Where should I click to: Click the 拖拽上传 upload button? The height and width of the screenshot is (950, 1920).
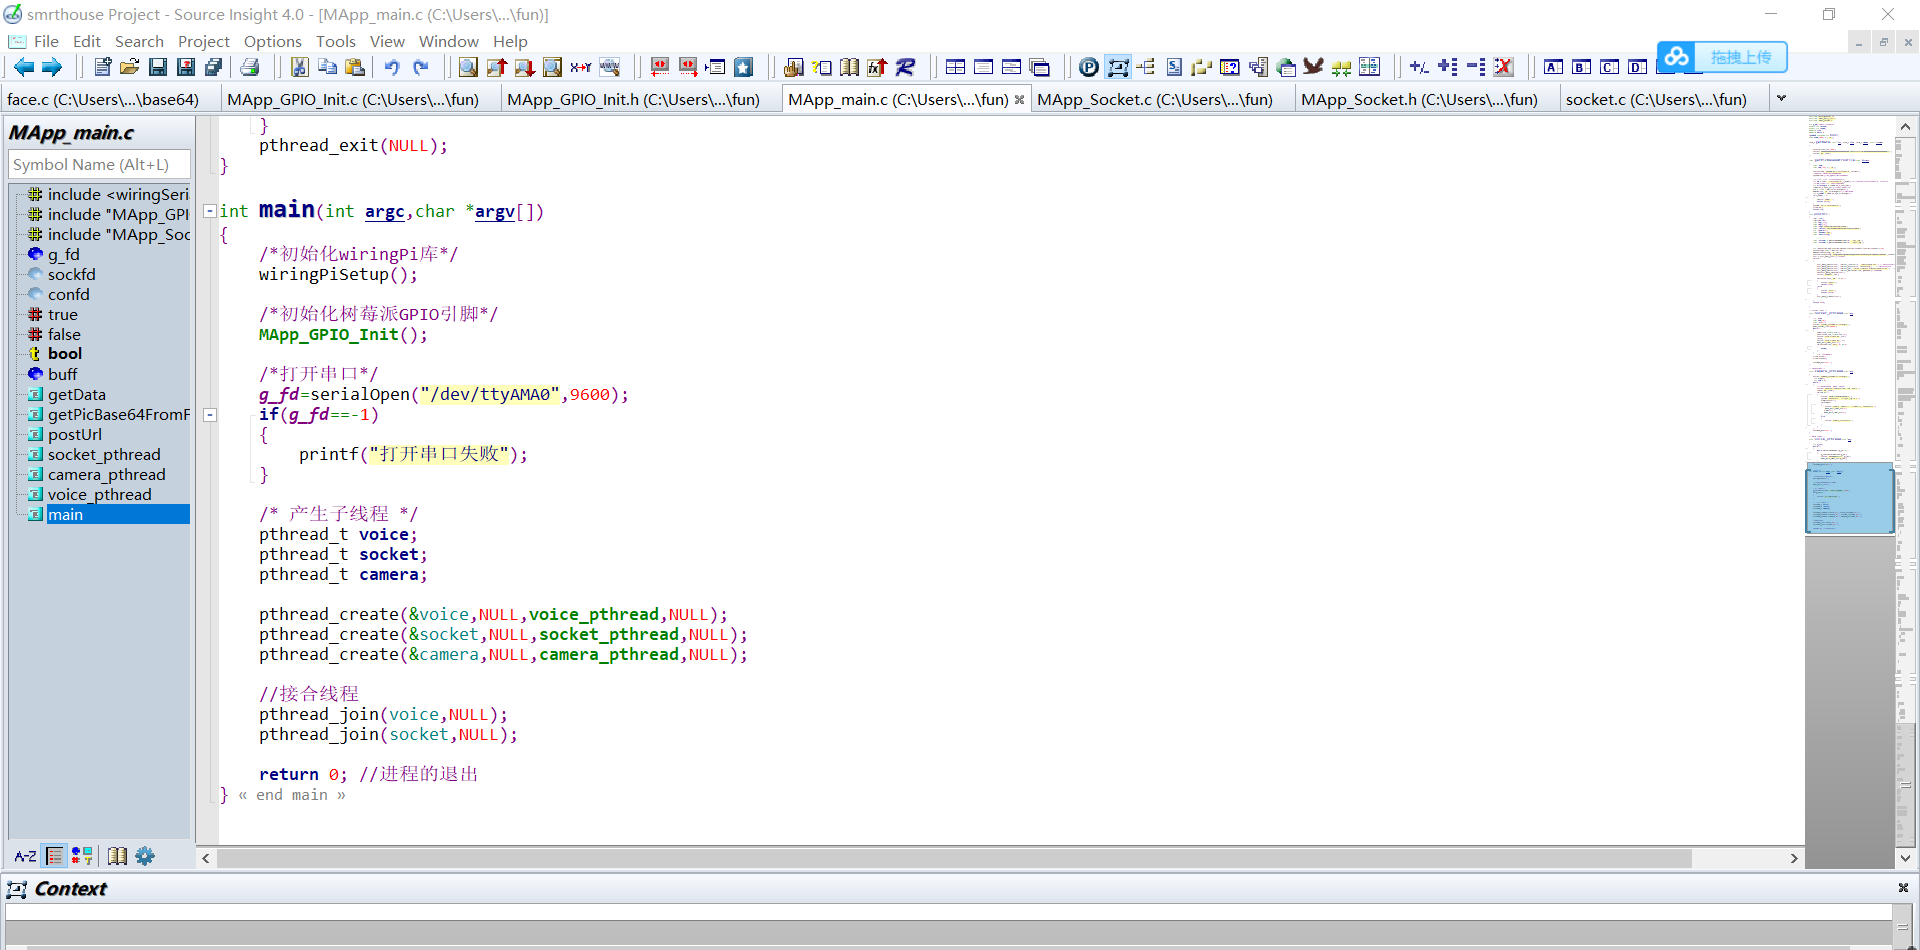(1722, 57)
